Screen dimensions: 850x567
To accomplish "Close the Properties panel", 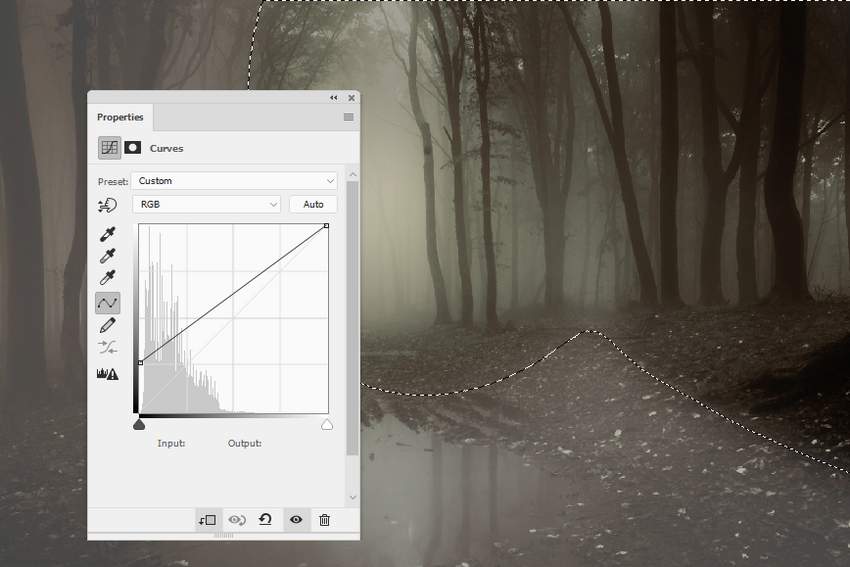I will [x=351, y=98].
